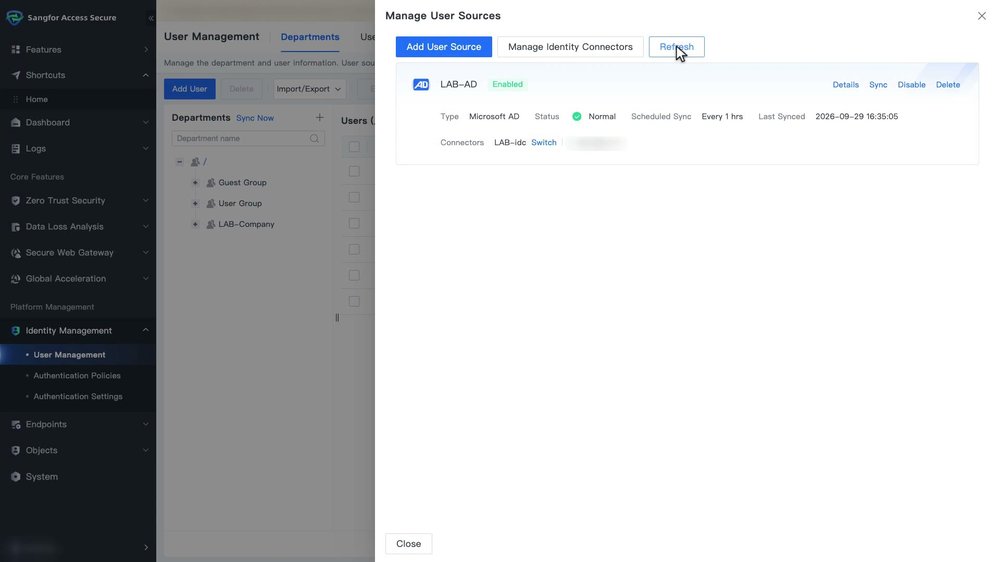Viewport: 1000px width, 562px height.
Task: Click the Global Acceleration icon
Action: coord(15,279)
